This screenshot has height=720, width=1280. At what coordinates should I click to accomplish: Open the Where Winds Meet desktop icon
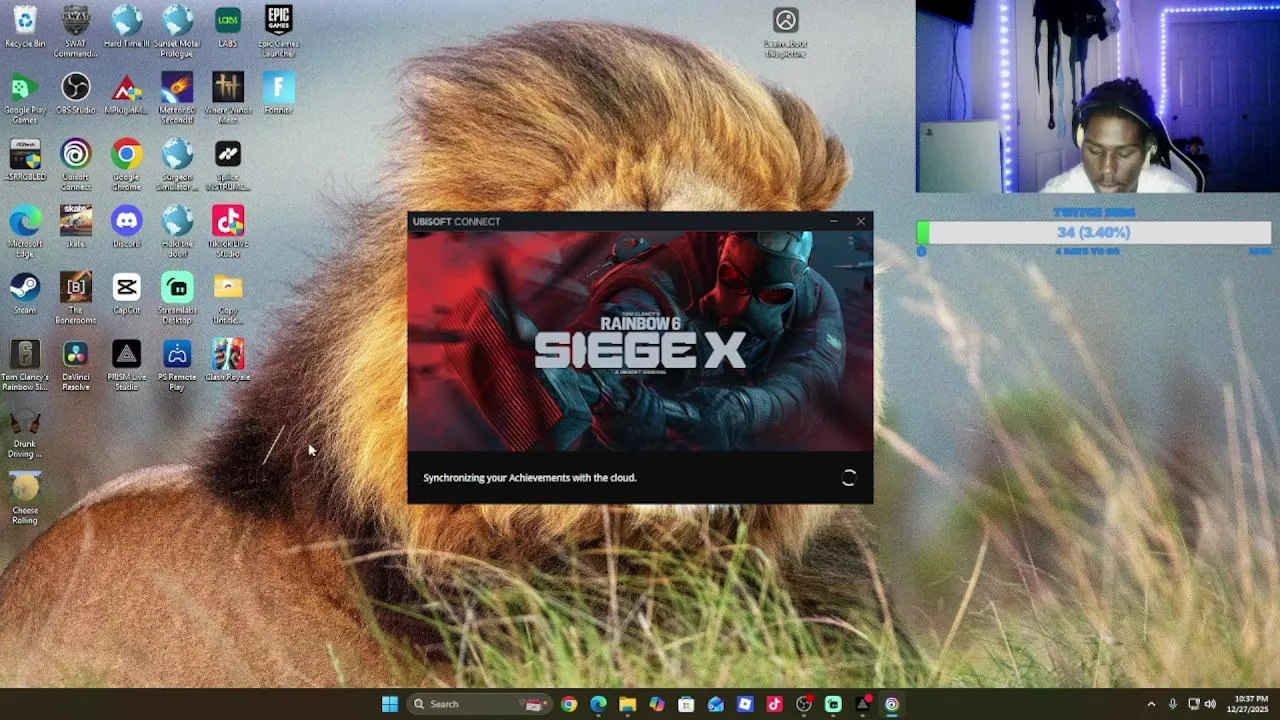(228, 98)
